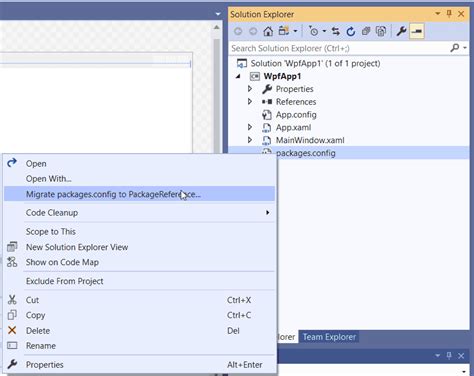Expand the App.xaml node arrow
The image size is (474, 376).
pyautogui.click(x=250, y=127)
